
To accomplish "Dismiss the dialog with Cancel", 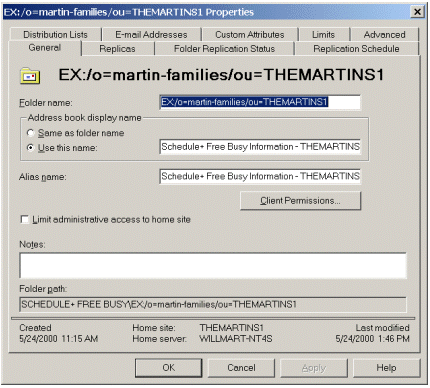I will [241, 368].
